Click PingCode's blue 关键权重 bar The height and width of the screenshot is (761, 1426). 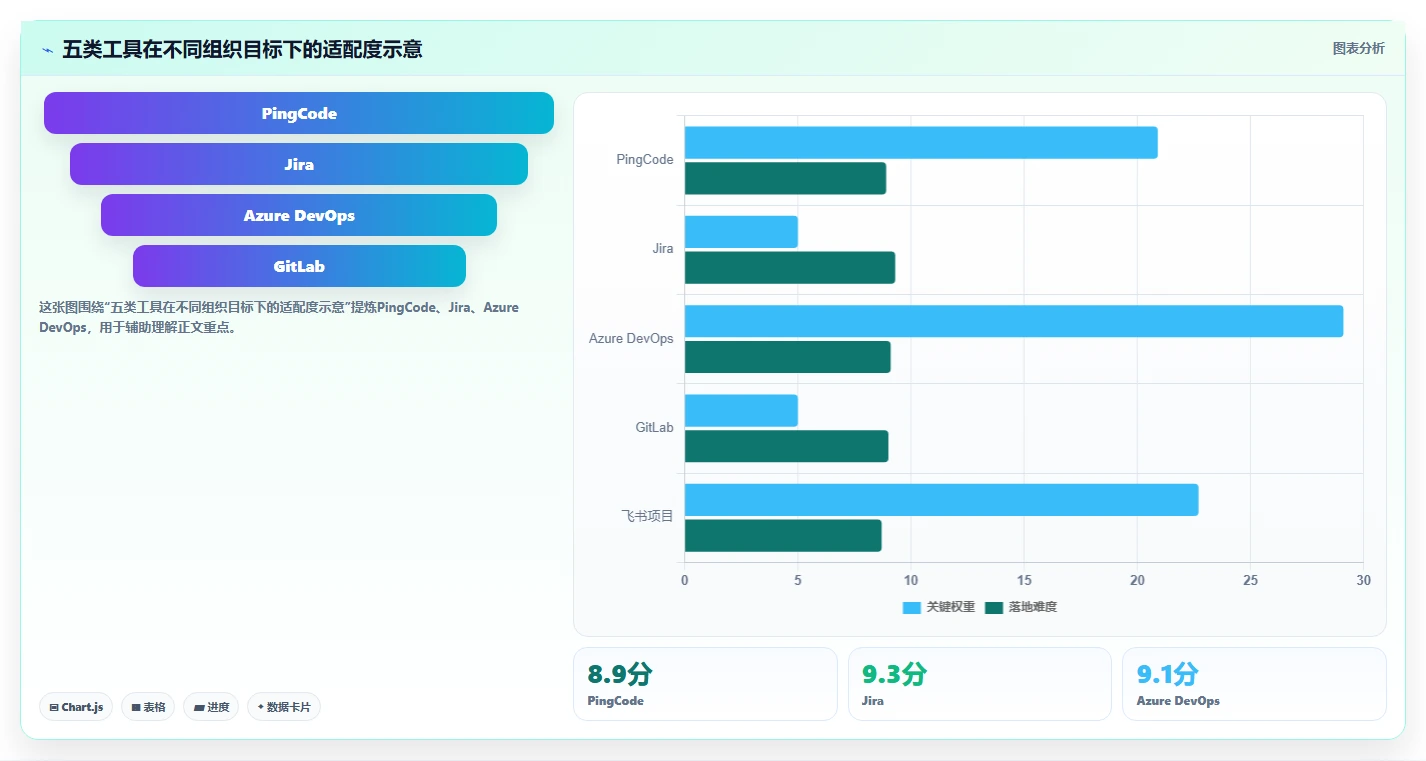tap(921, 143)
